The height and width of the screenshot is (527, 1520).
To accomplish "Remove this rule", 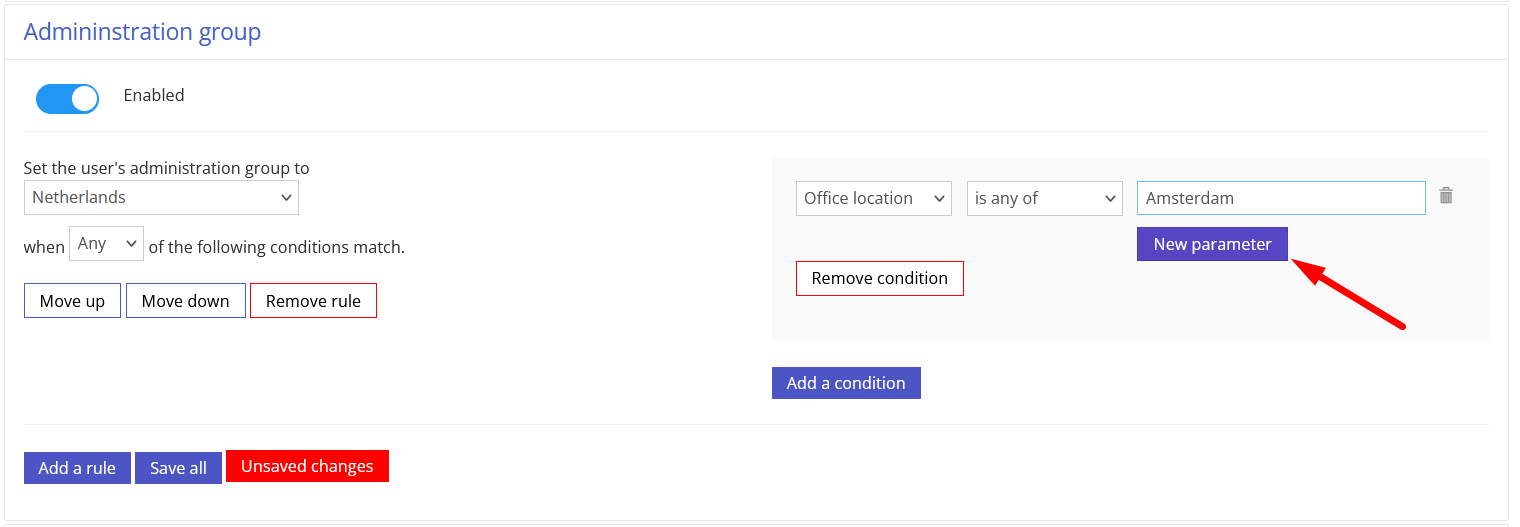I will point(313,301).
